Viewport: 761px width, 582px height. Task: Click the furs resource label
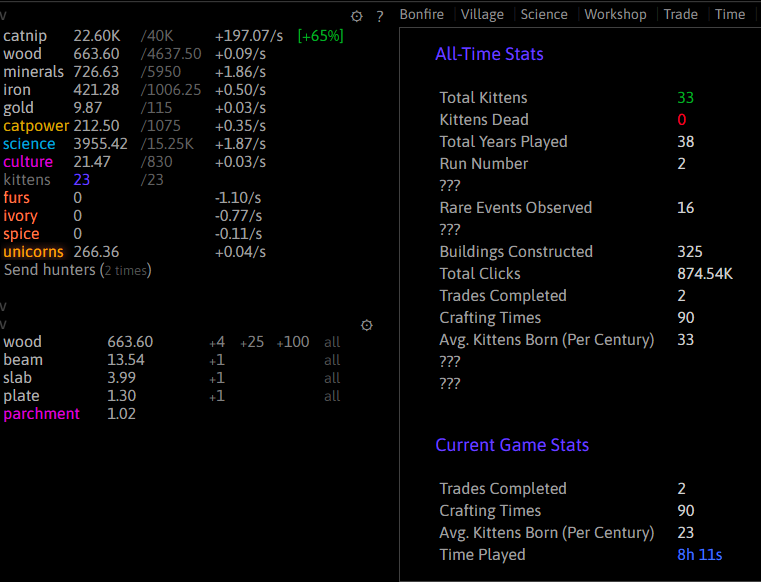[x=17, y=198]
